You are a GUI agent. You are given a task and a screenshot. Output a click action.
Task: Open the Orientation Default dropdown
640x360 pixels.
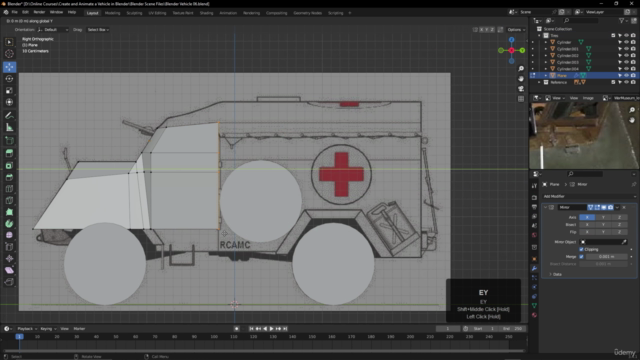[x=53, y=30]
